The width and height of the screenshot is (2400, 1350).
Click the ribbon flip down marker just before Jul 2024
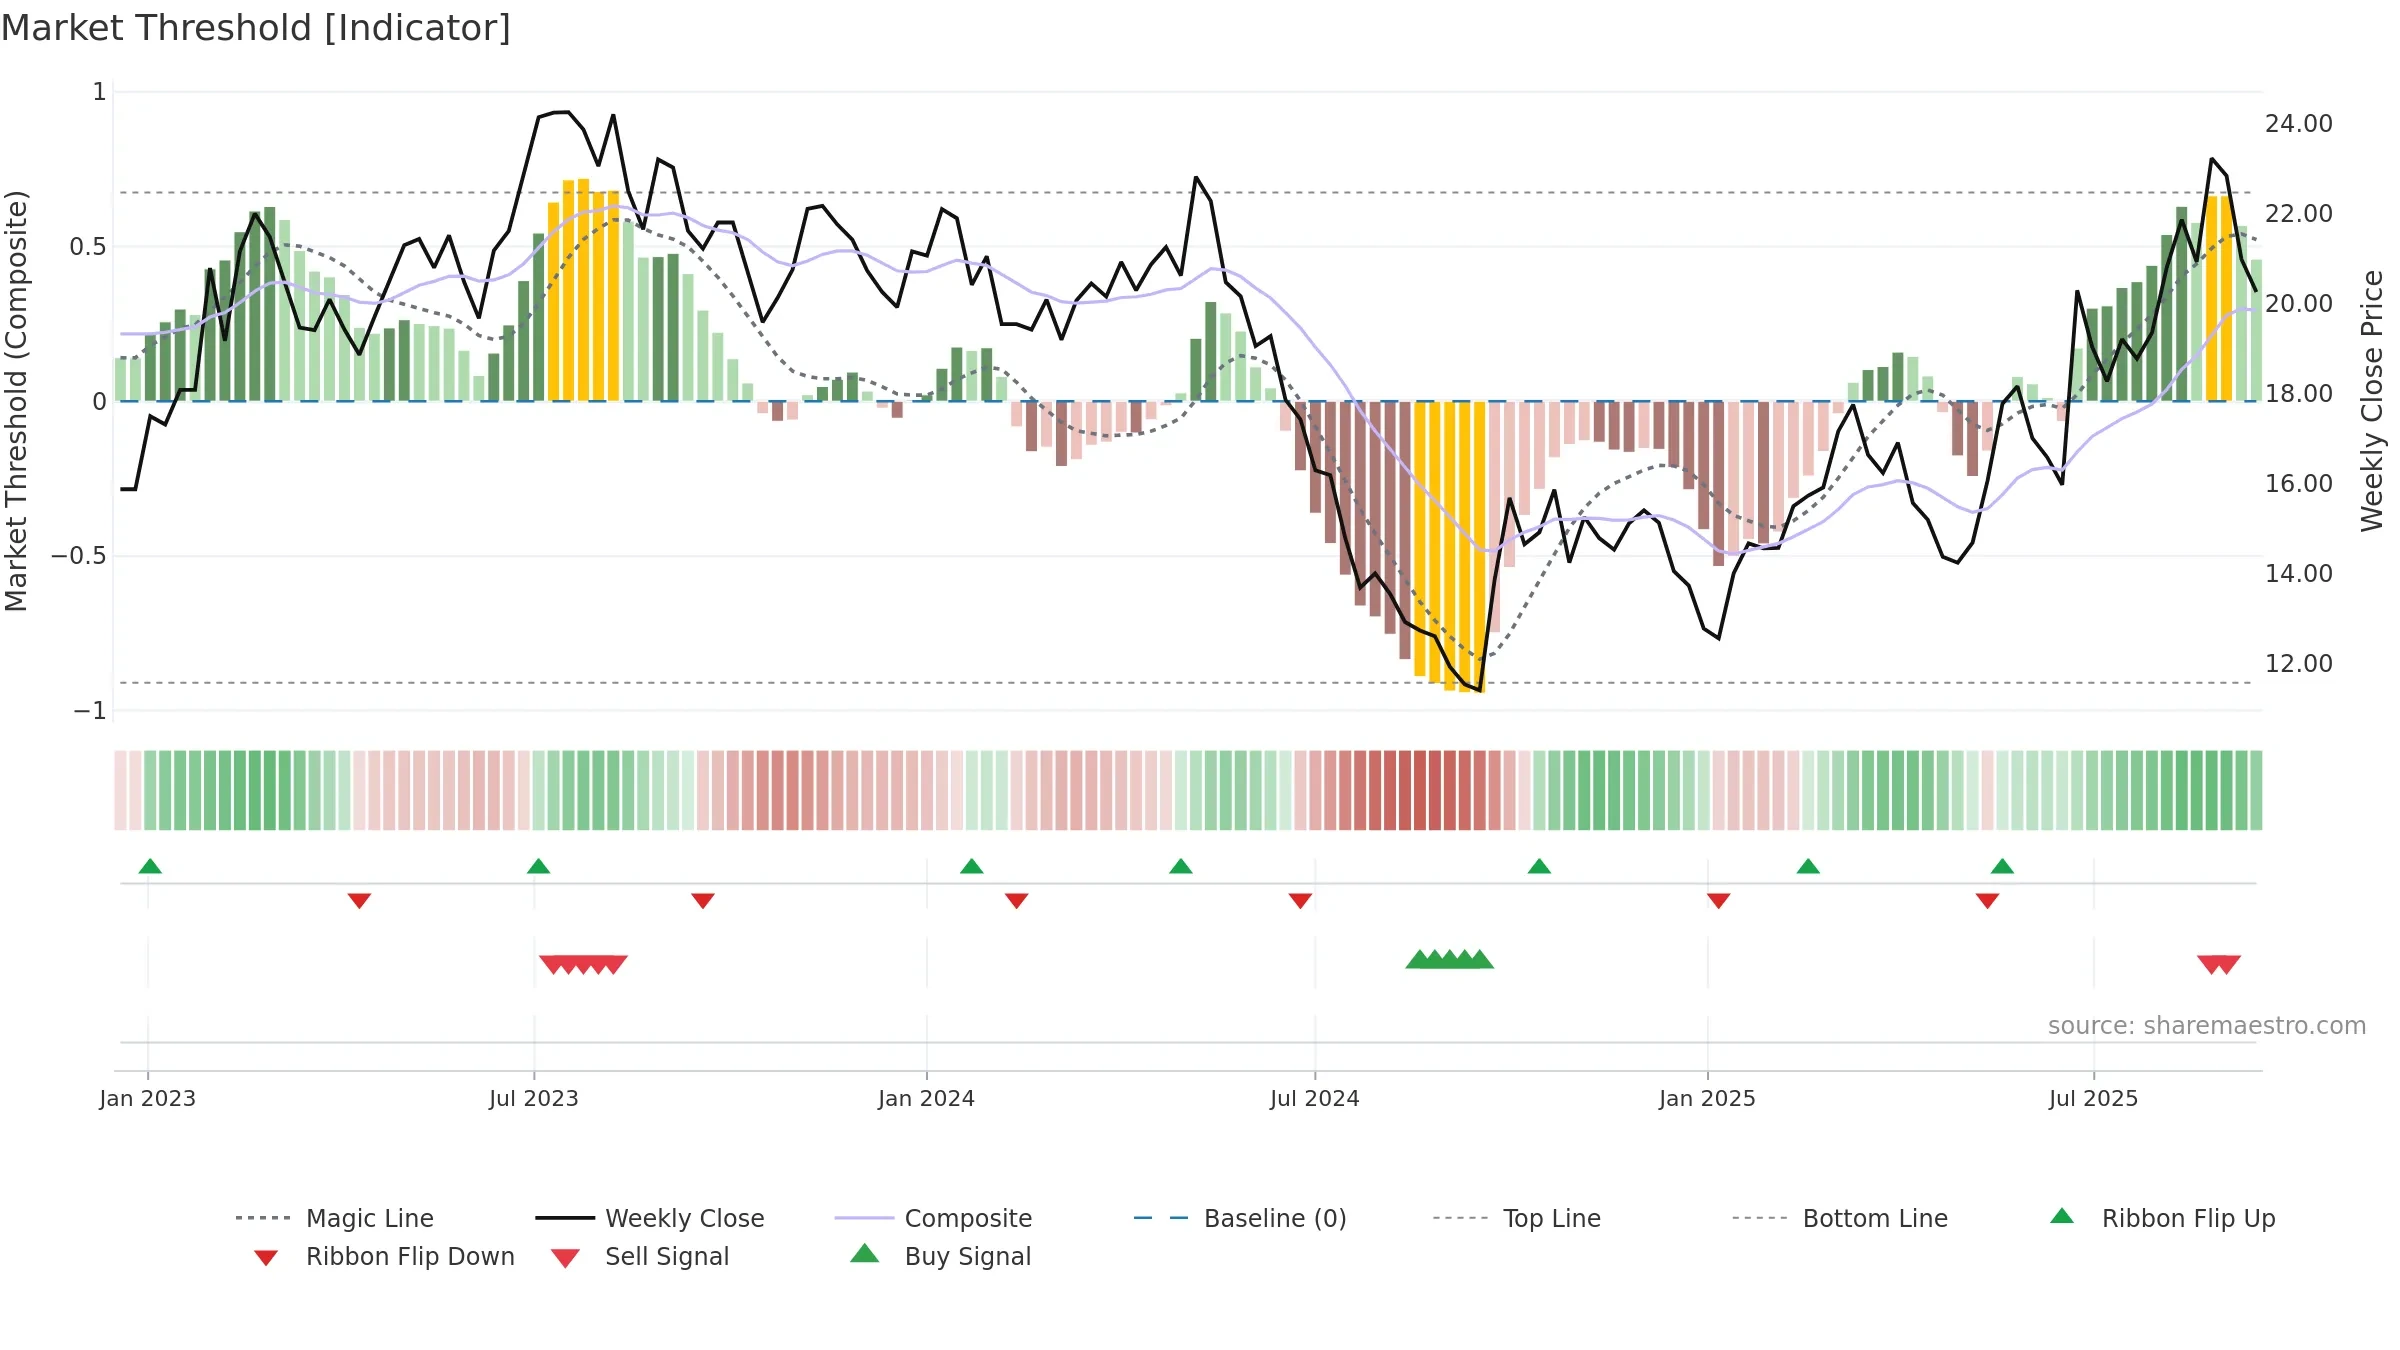pyautogui.click(x=1300, y=901)
